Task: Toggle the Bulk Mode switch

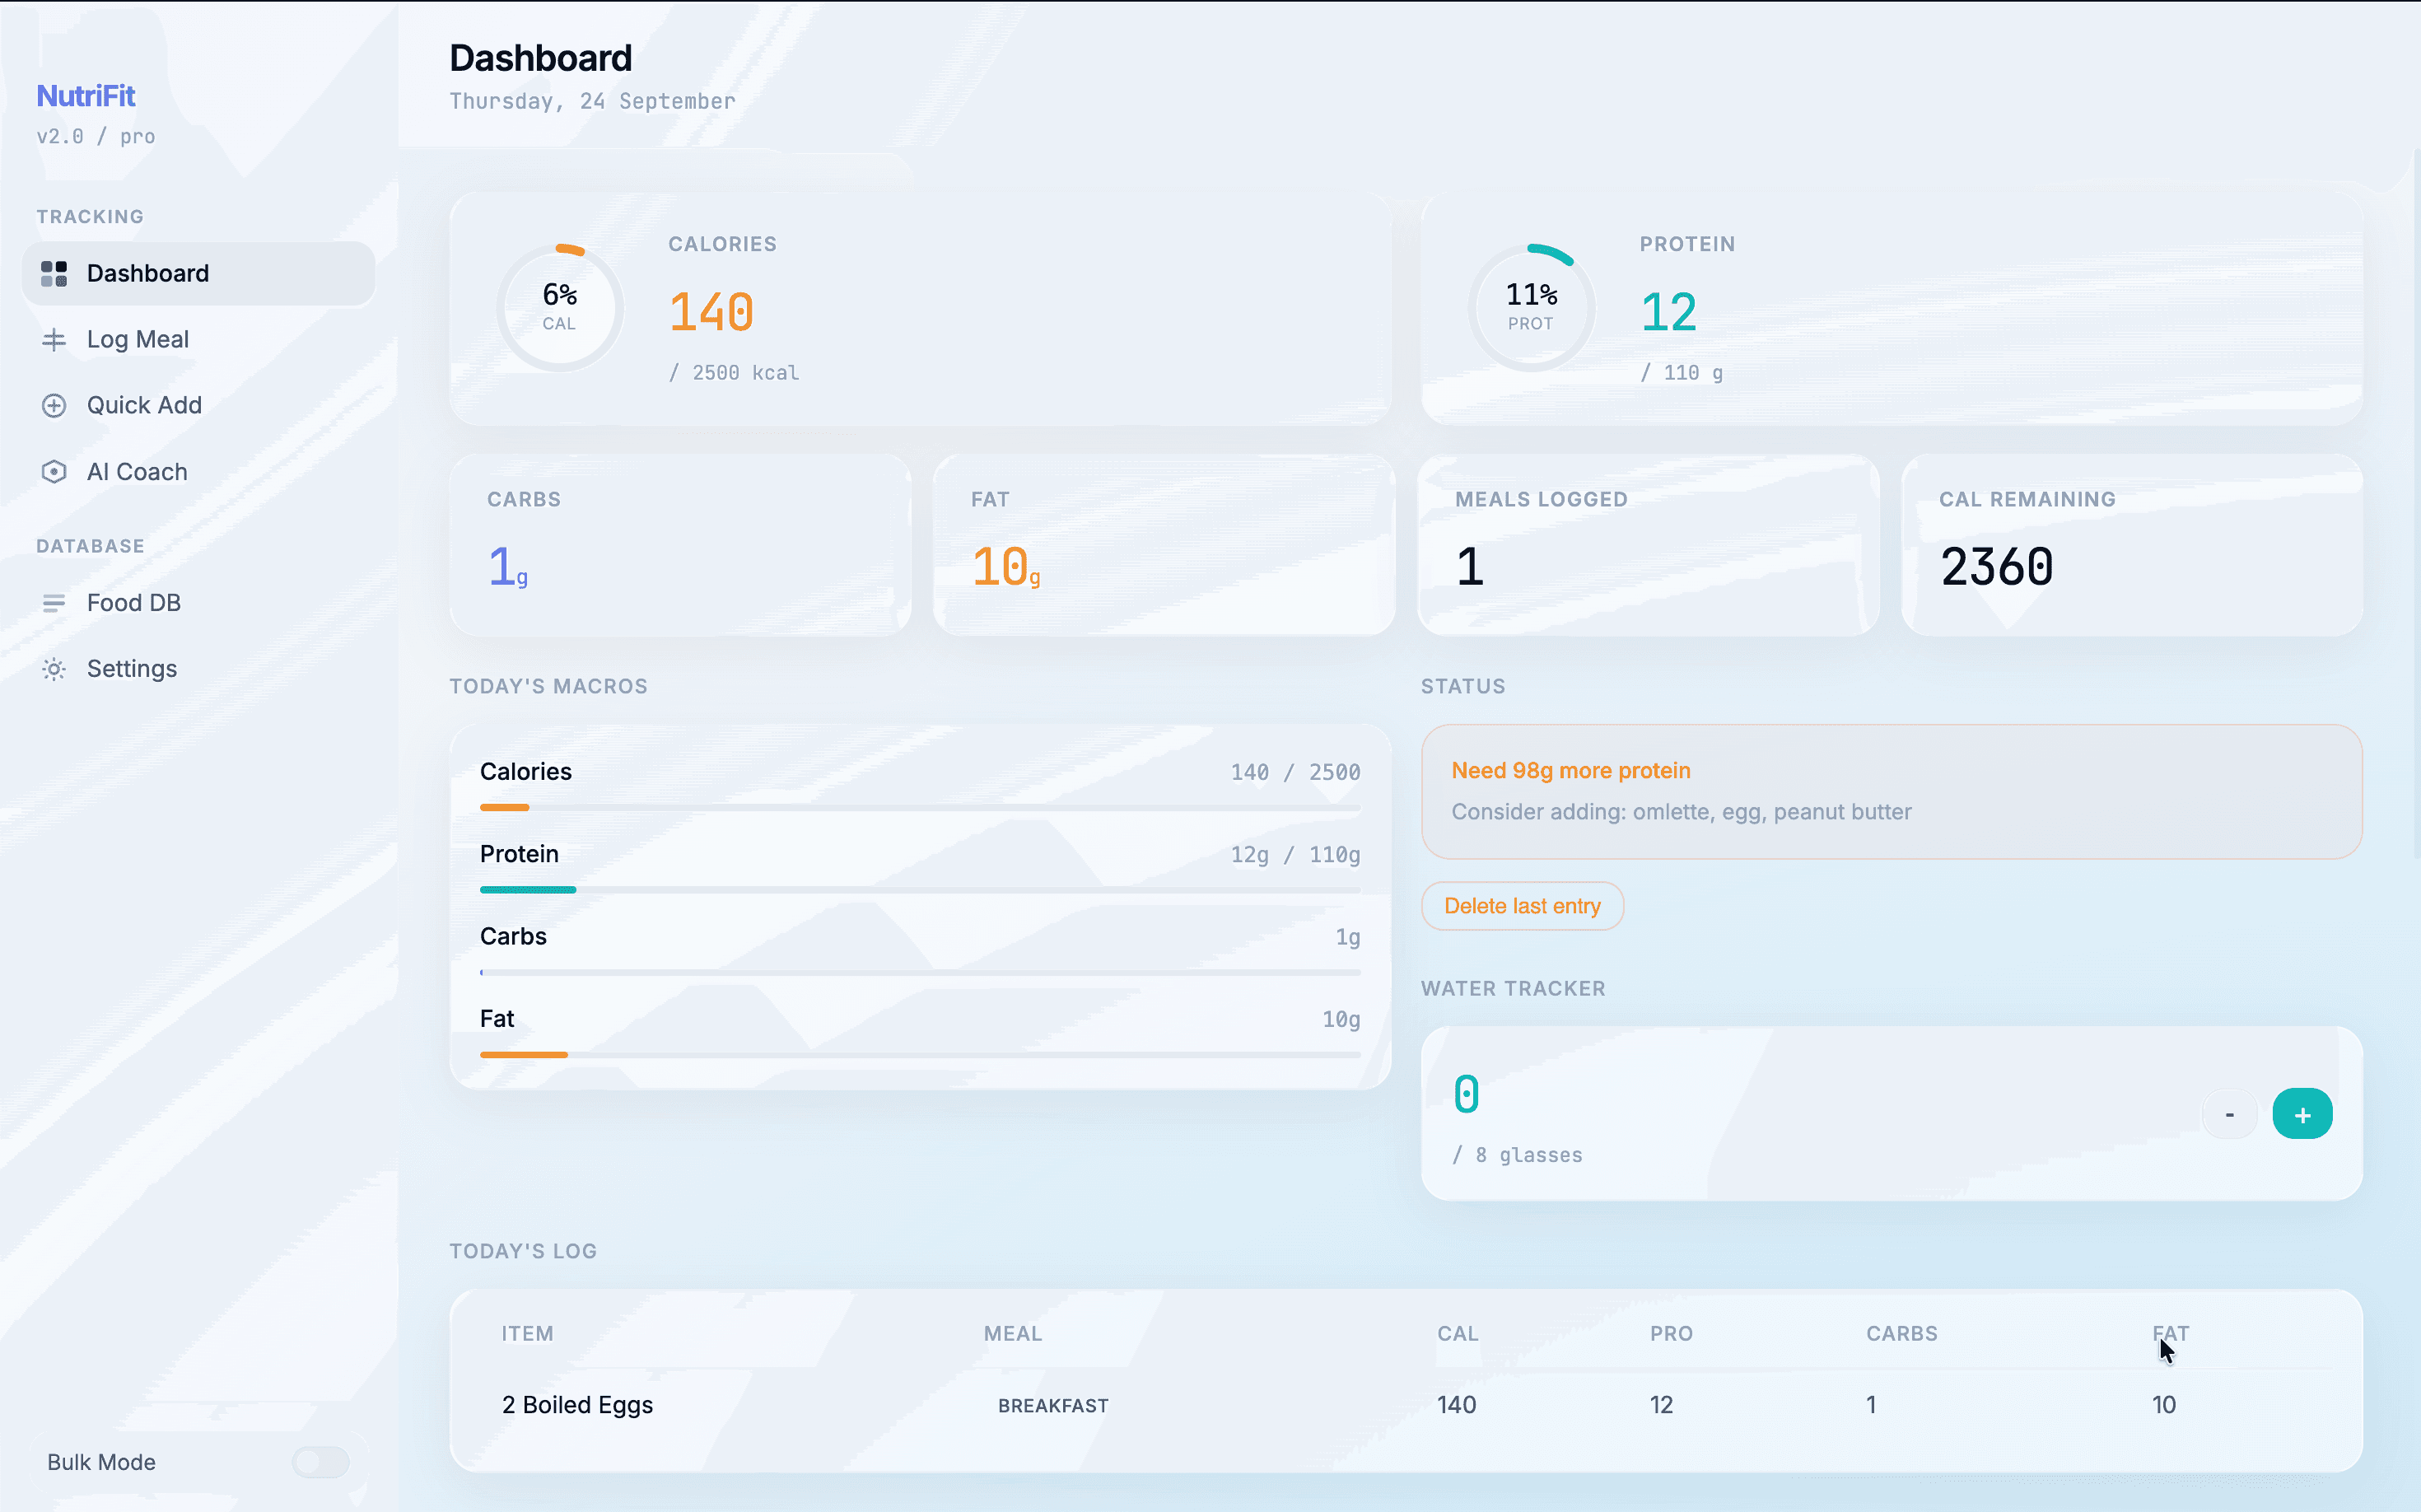Action: [321, 1462]
